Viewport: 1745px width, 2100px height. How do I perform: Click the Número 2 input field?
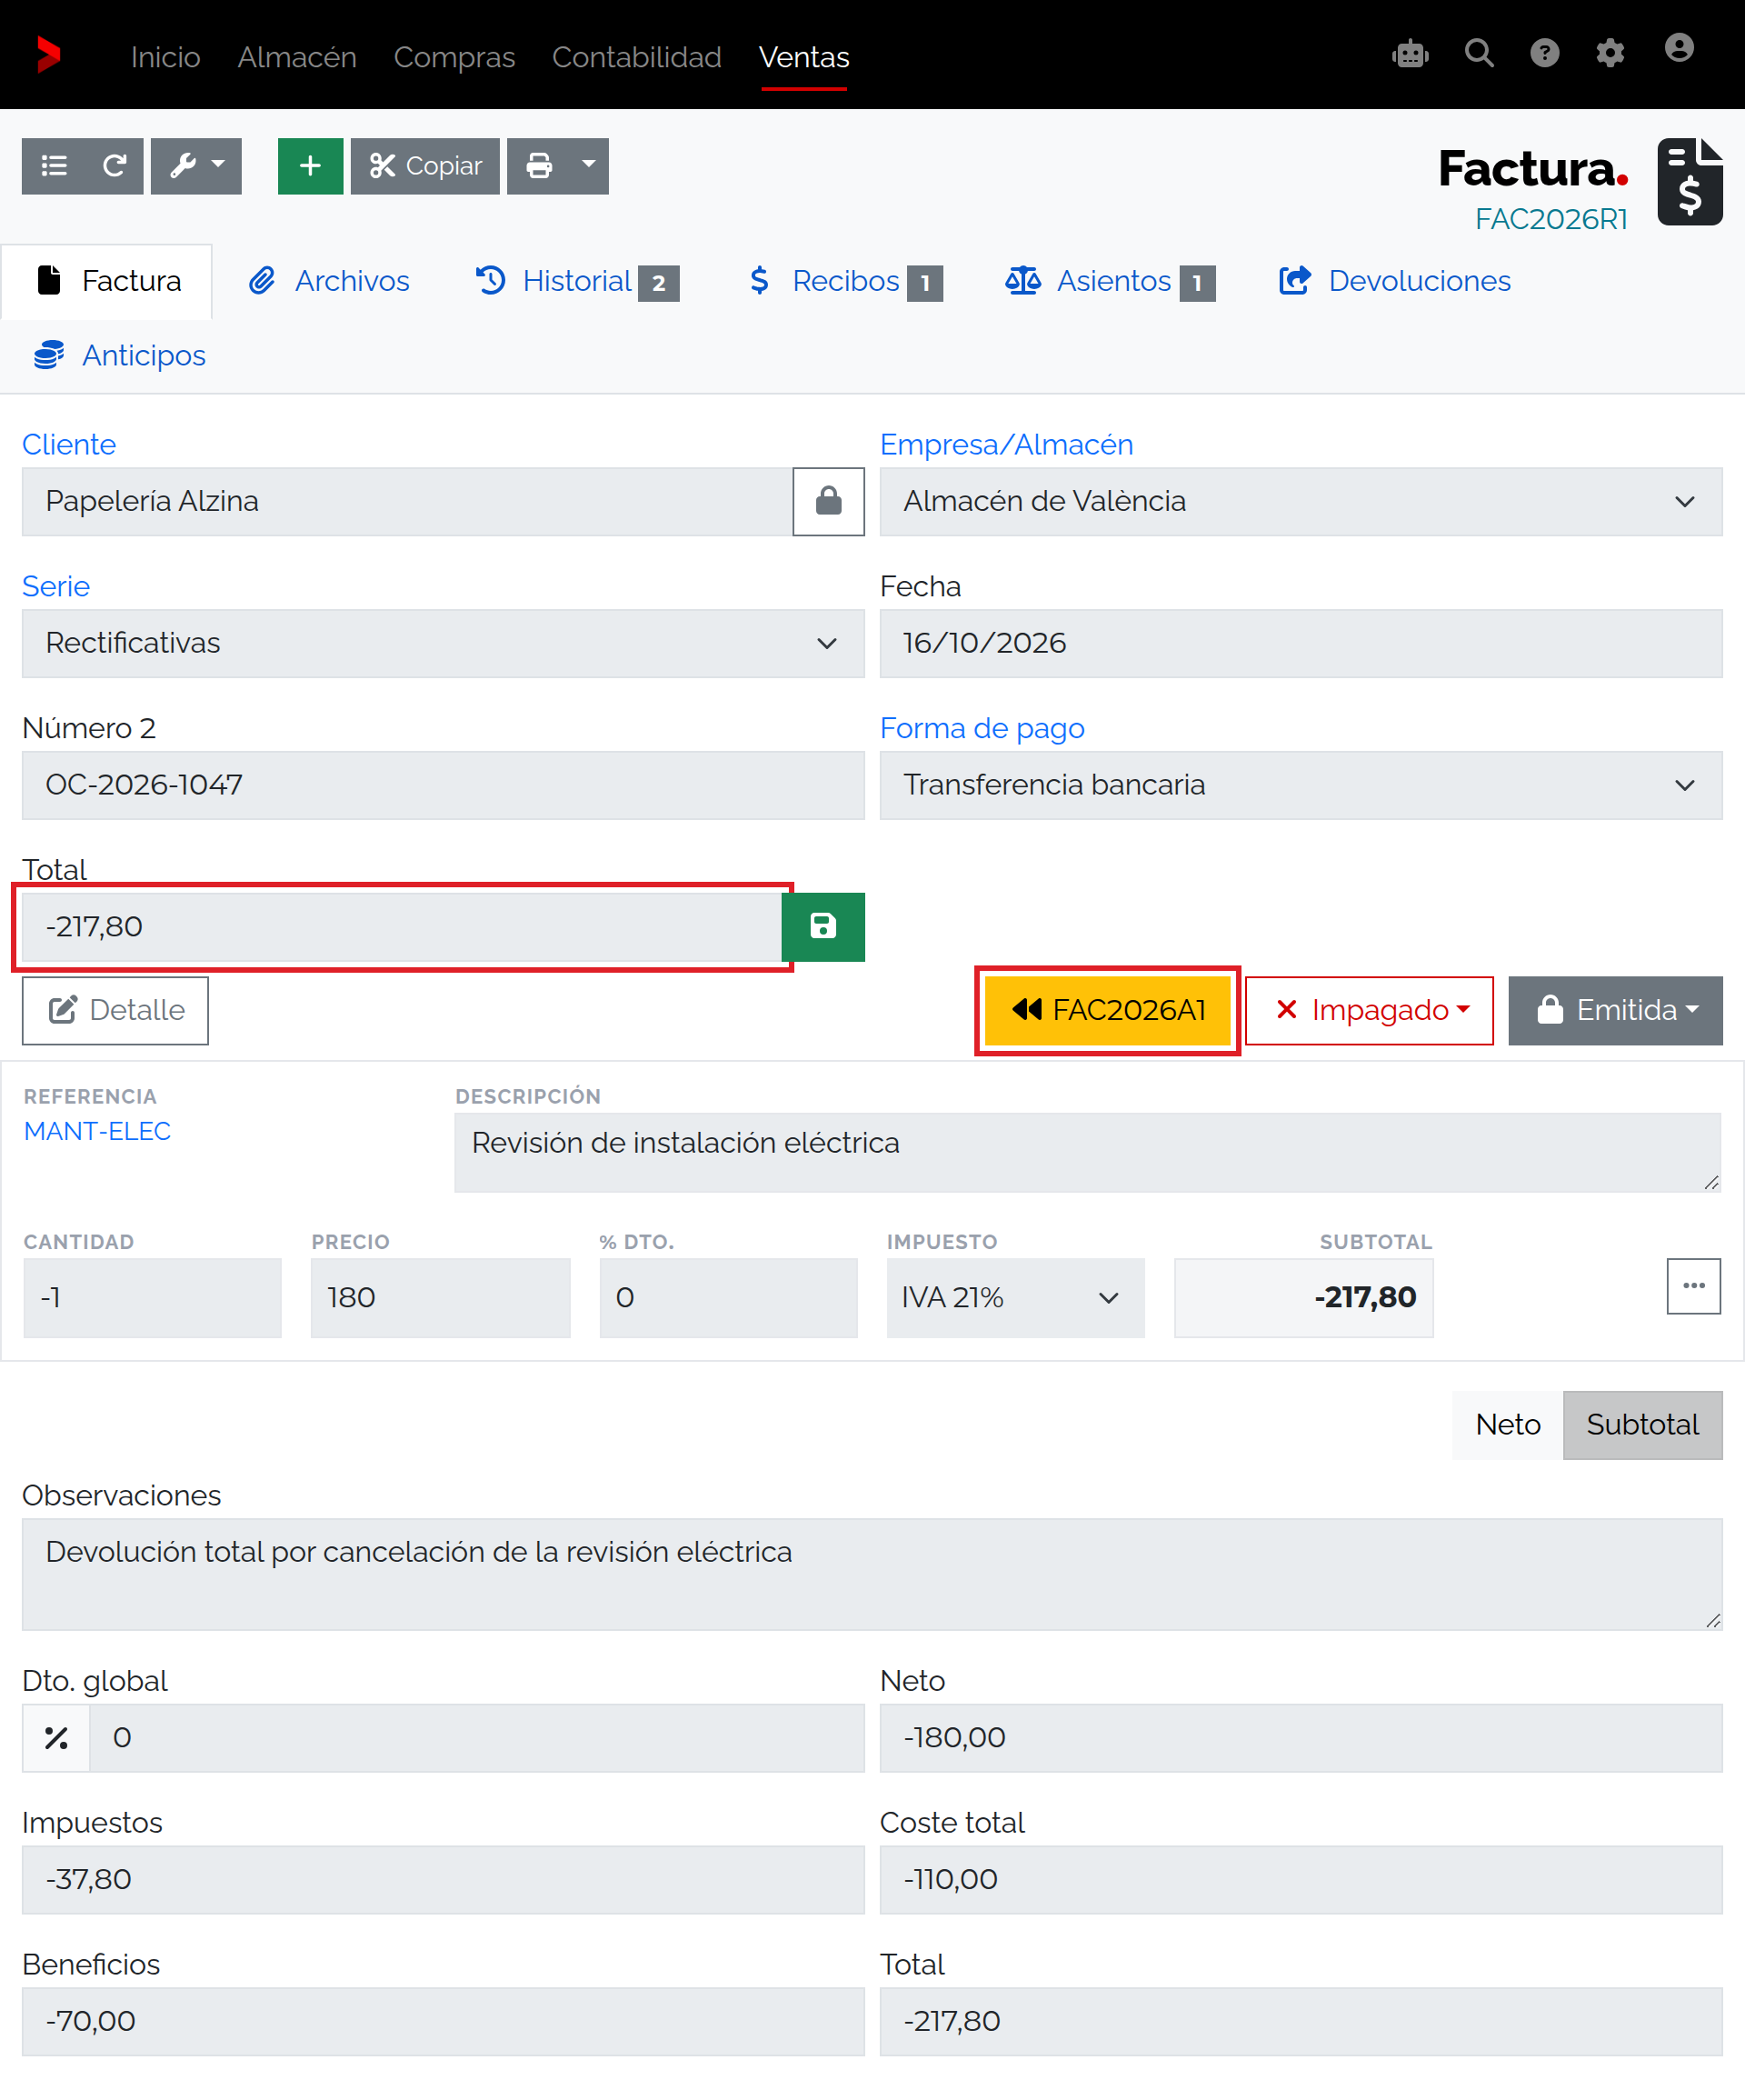pos(443,785)
